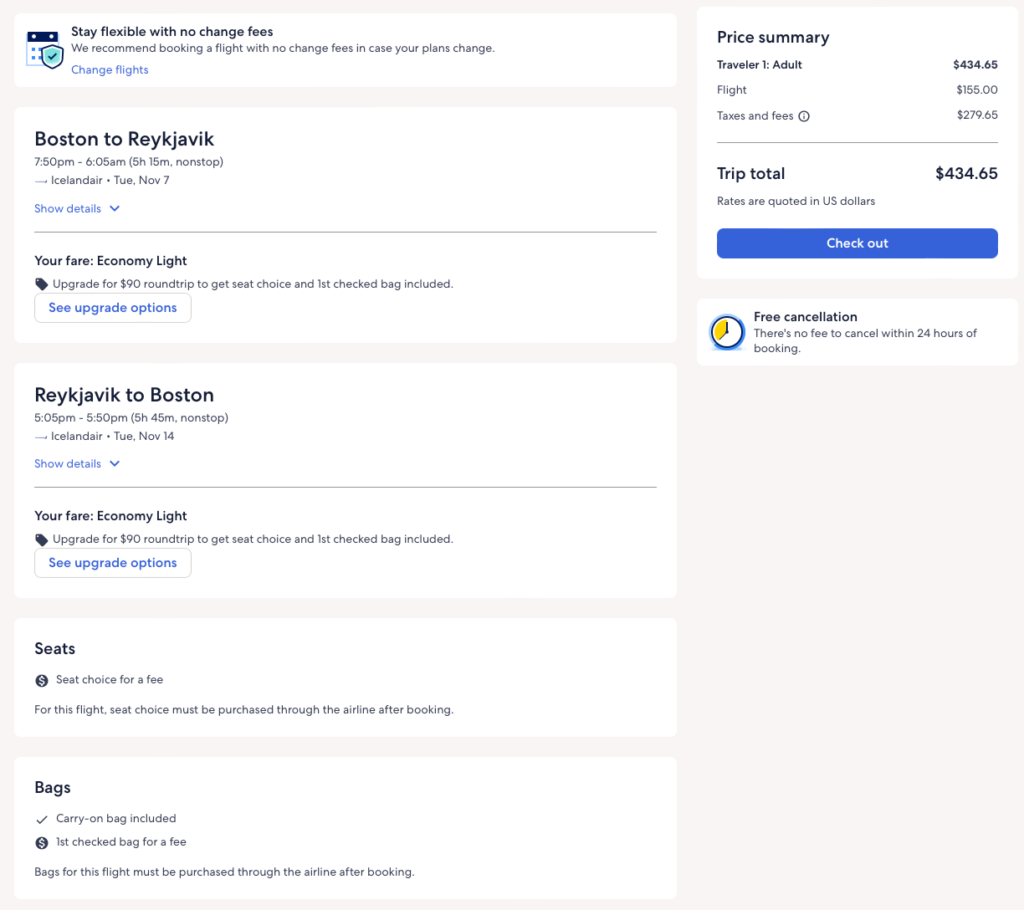Click the arrow icon before Icelandair Tue, Nov 14
The height and width of the screenshot is (910, 1024).
(41, 437)
